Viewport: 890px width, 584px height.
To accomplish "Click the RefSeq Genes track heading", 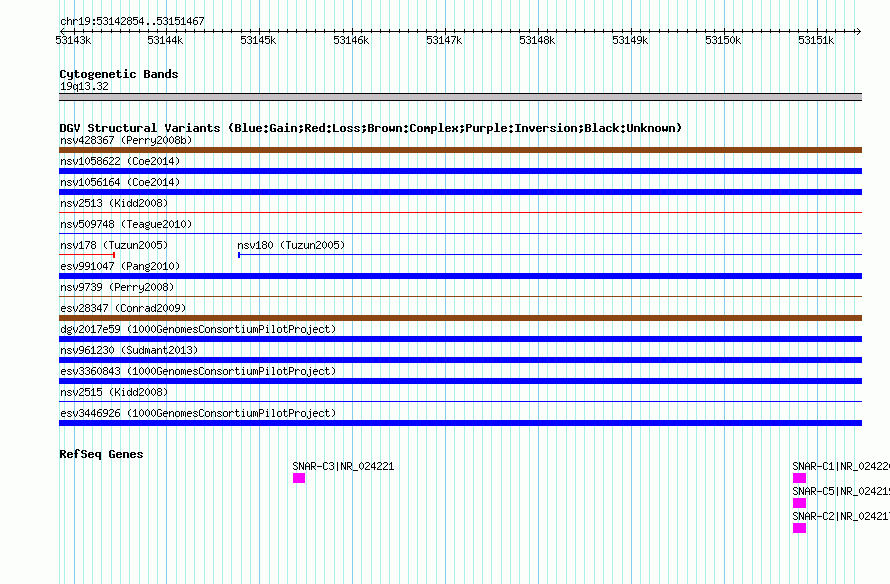I will pos(101,454).
